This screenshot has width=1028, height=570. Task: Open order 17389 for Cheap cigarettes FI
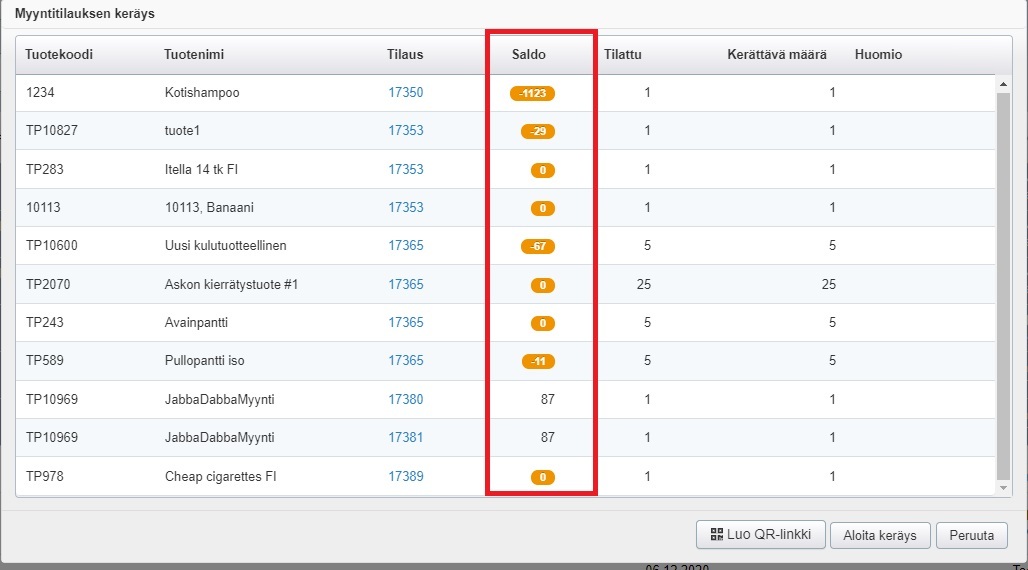pyautogui.click(x=405, y=477)
